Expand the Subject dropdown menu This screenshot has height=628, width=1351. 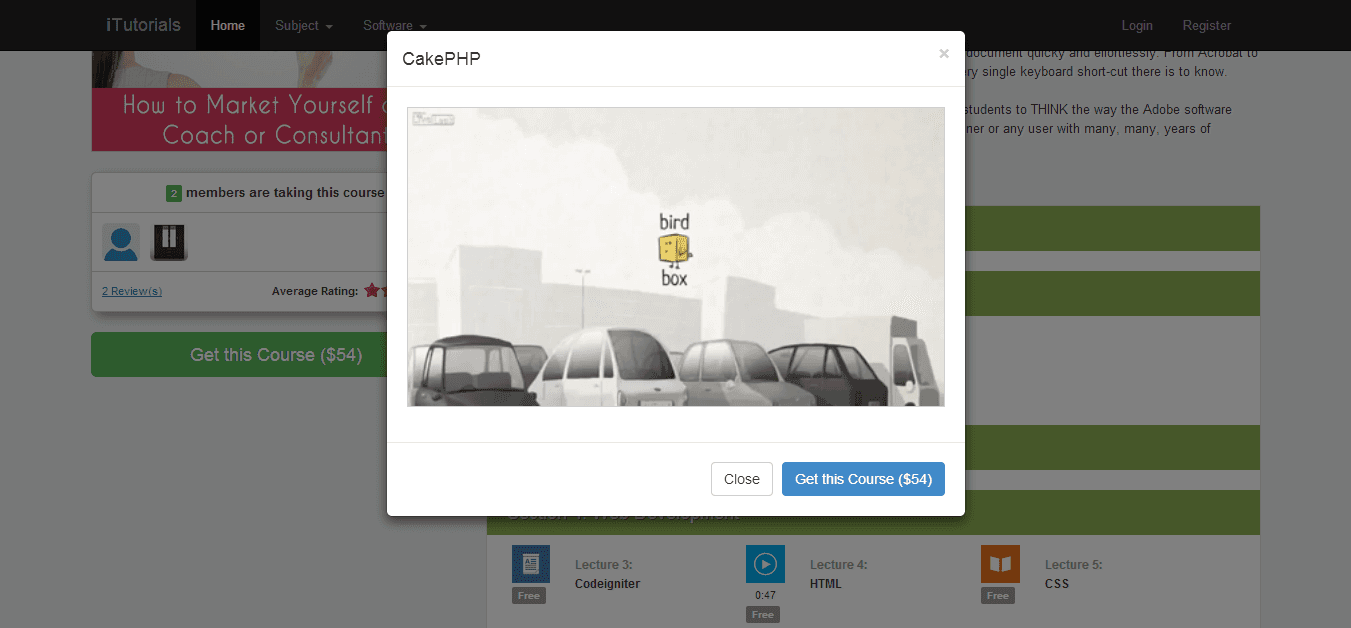[x=304, y=25]
